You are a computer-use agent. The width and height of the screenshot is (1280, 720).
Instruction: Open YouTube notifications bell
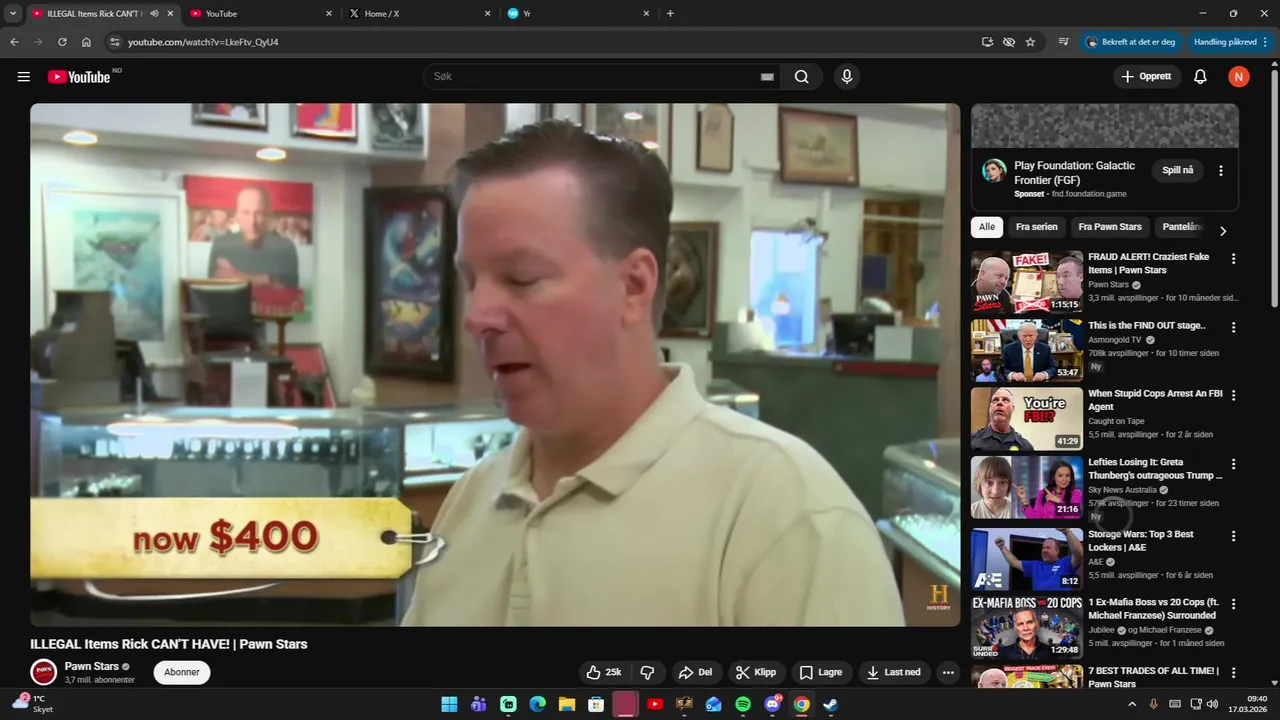click(1200, 77)
